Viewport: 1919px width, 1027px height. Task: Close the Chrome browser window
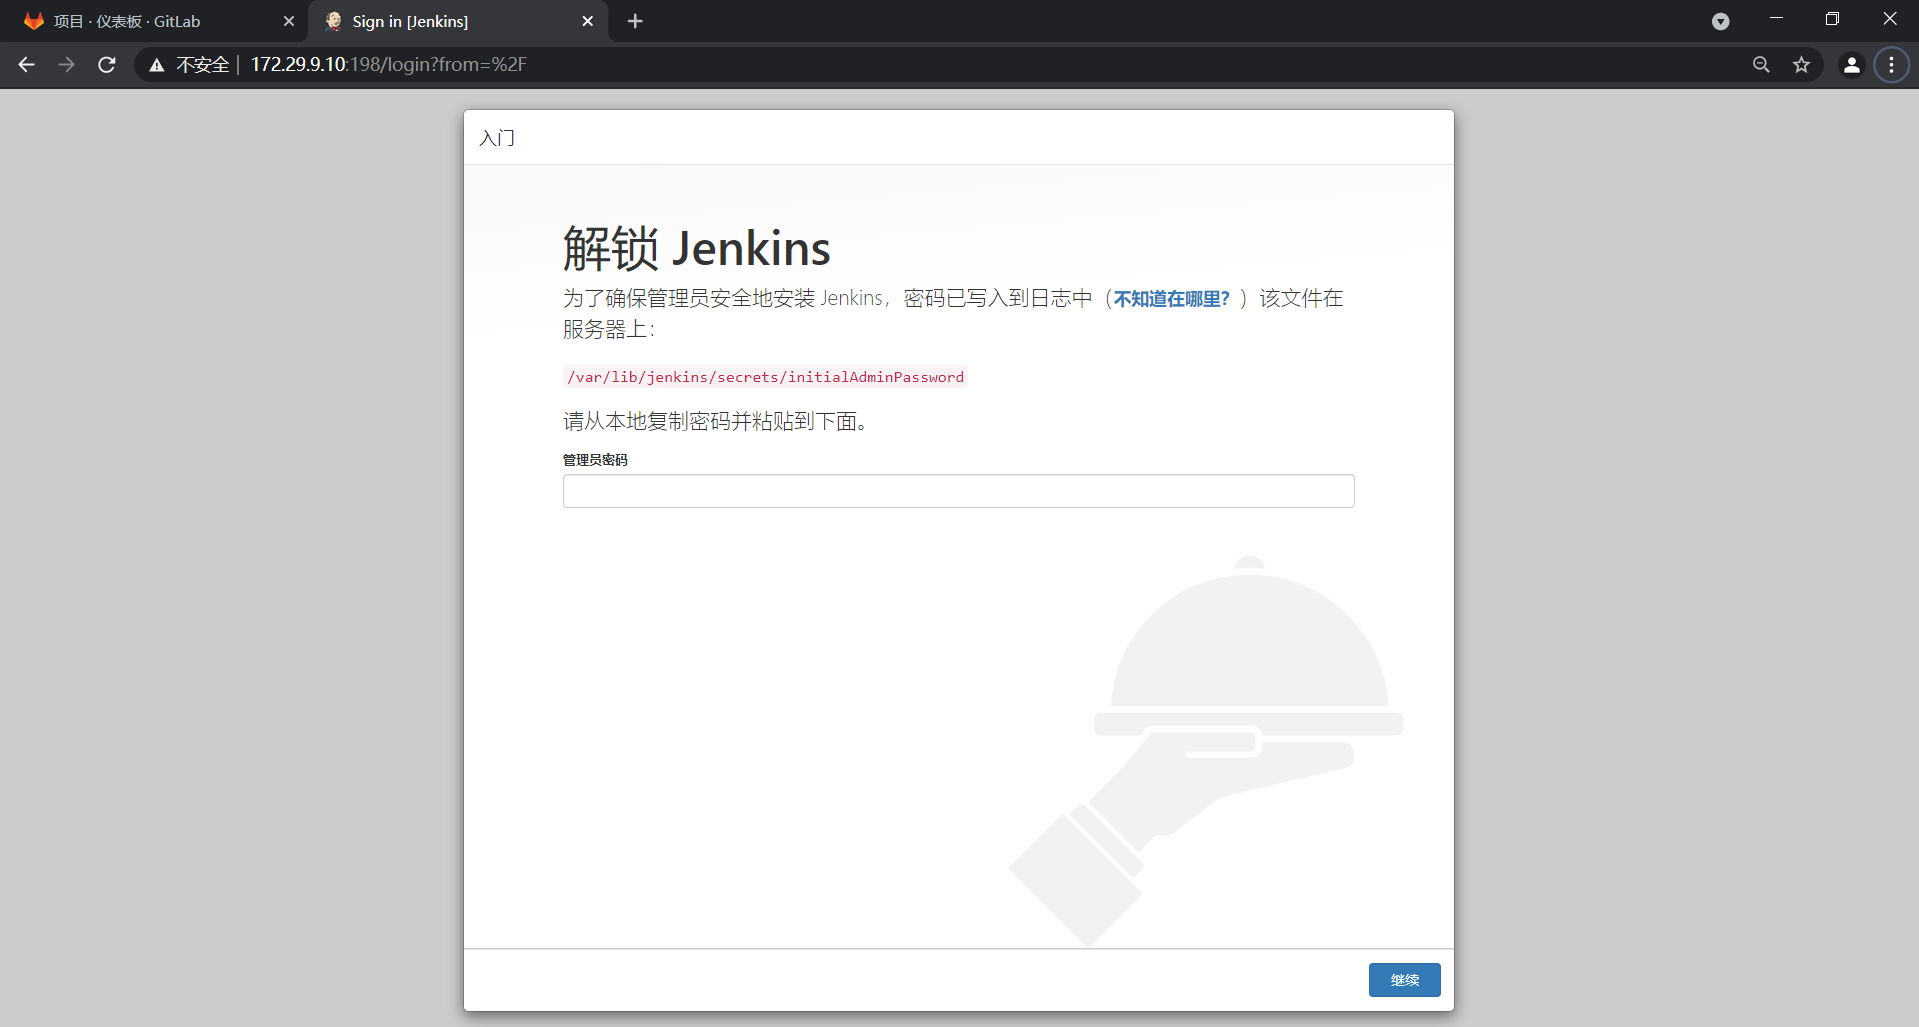(1890, 19)
